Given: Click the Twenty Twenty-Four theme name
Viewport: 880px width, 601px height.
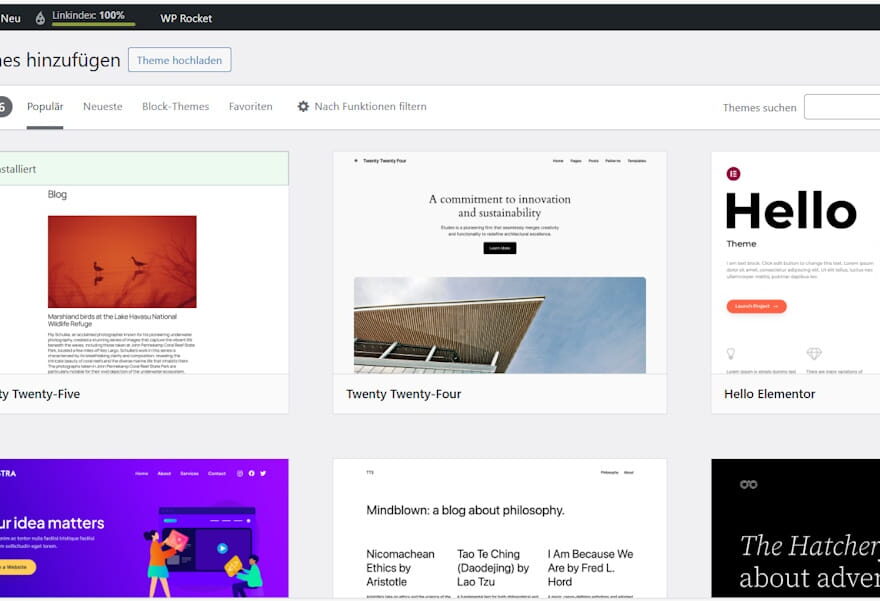Looking at the screenshot, I should pos(404,394).
